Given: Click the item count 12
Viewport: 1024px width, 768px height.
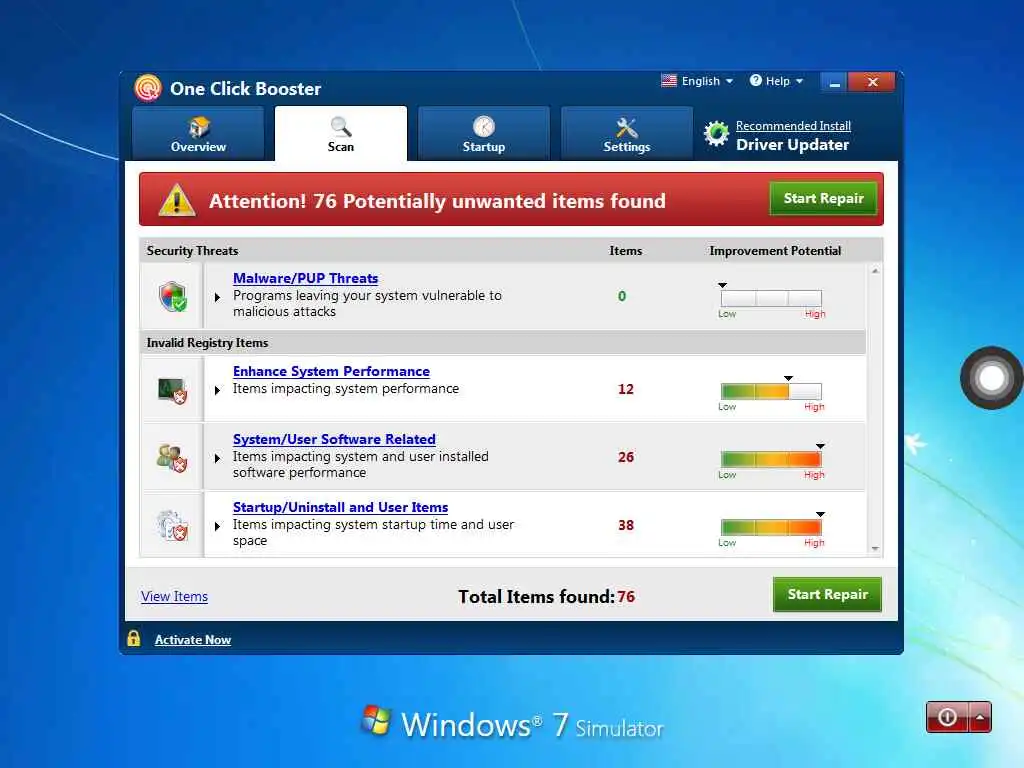Looking at the screenshot, I should coord(626,389).
